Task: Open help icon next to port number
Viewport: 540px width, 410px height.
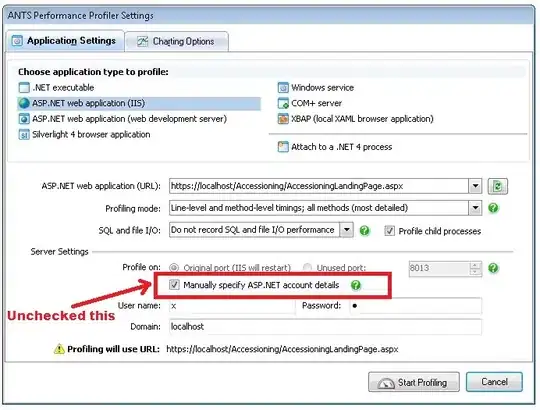Action: [x=493, y=268]
